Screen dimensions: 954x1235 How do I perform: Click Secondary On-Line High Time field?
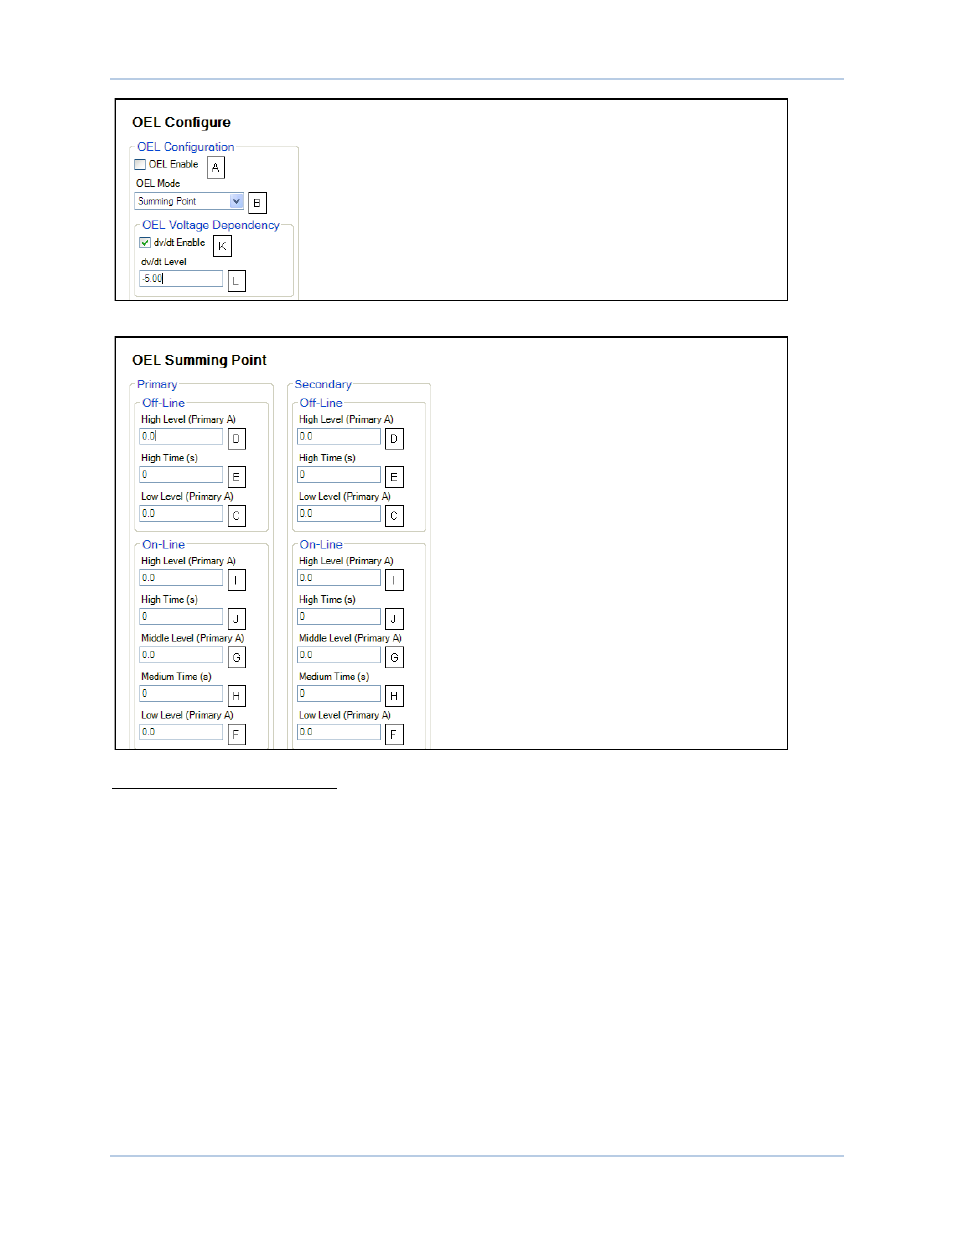pos(339,617)
